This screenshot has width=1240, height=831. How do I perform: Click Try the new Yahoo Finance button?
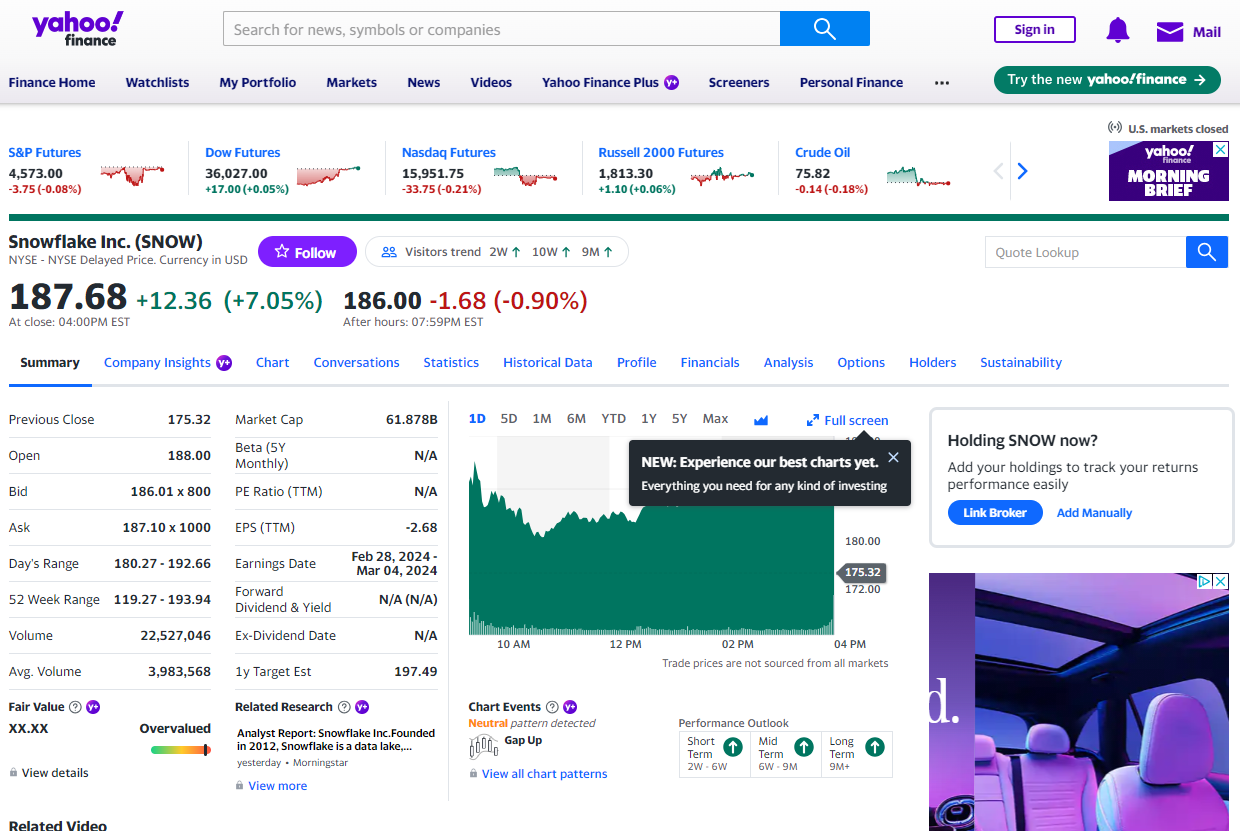(1107, 80)
